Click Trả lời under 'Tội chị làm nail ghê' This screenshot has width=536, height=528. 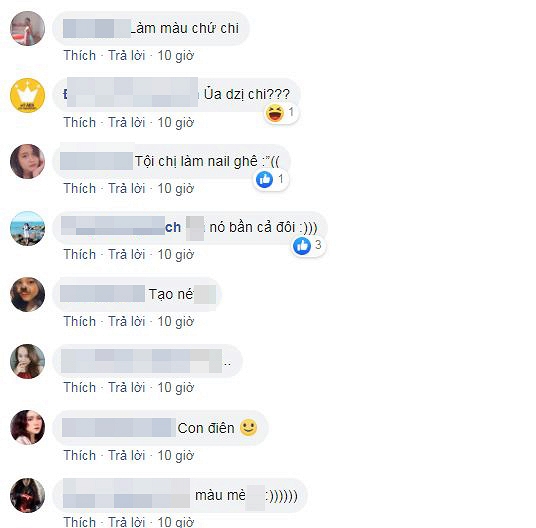(x=127, y=188)
